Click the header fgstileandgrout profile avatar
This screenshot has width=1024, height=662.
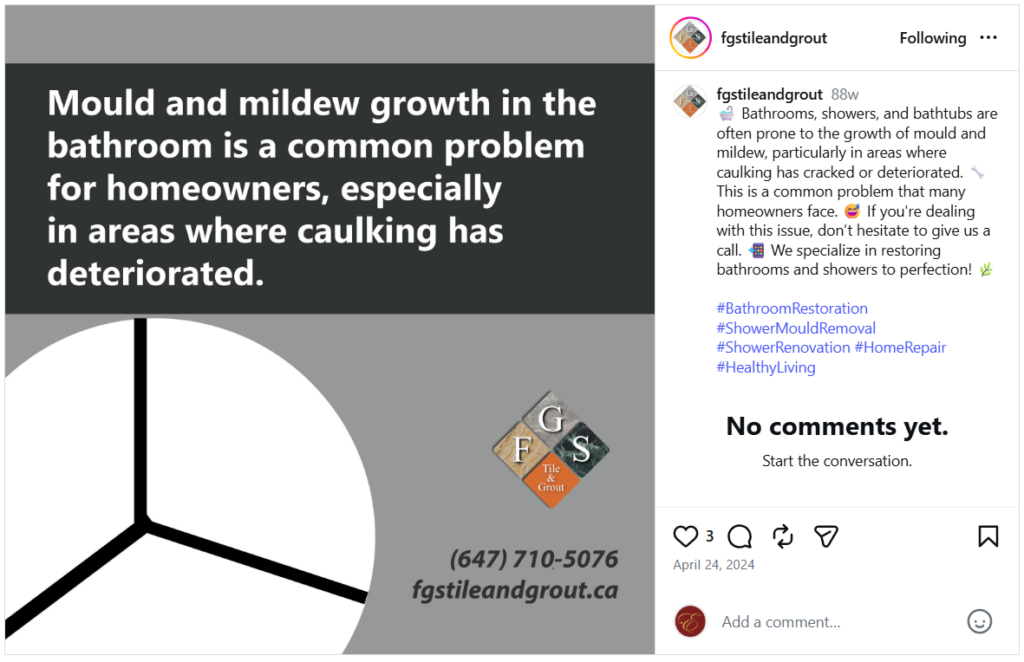[689, 38]
